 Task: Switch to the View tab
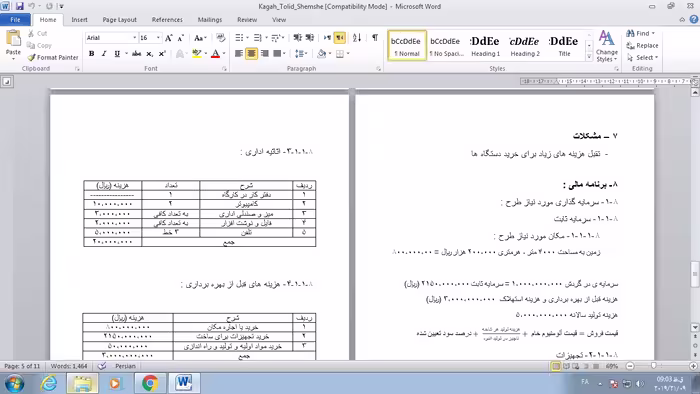tap(279, 20)
